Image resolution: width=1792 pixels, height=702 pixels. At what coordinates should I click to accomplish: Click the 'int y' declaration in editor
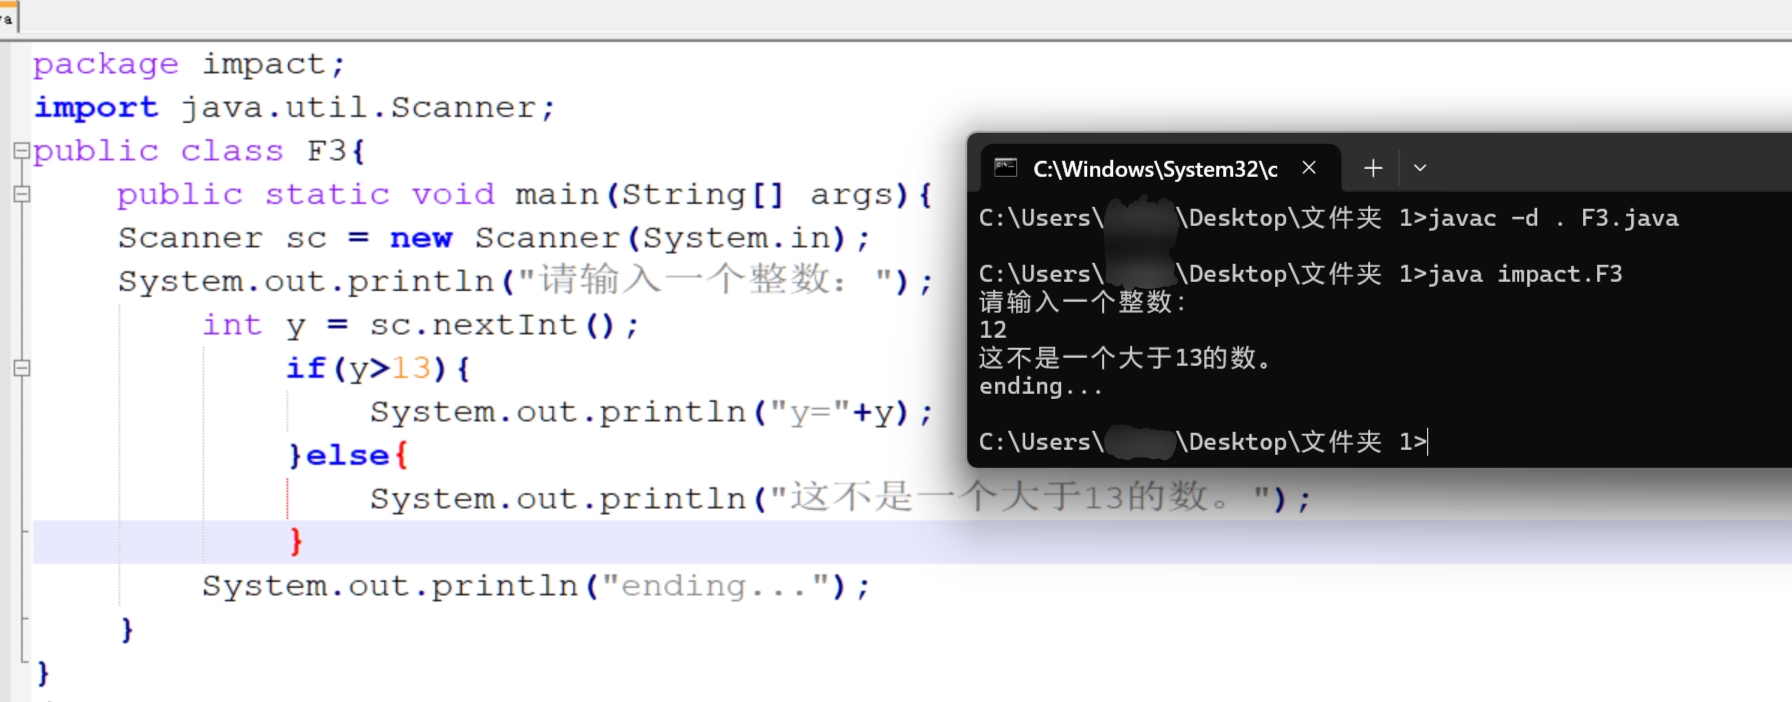253,326
